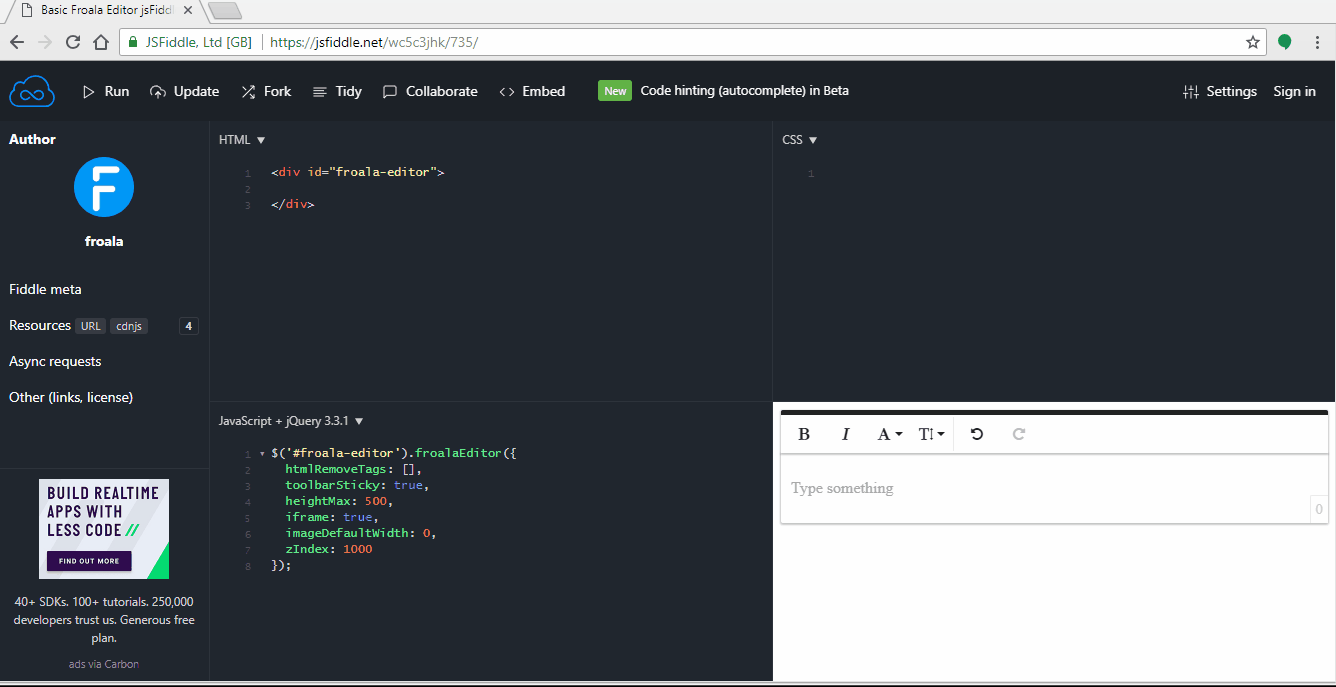
Task: Collapse the code fold arrow on line 1
Action: pyautogui.click(x=262, y=454)
